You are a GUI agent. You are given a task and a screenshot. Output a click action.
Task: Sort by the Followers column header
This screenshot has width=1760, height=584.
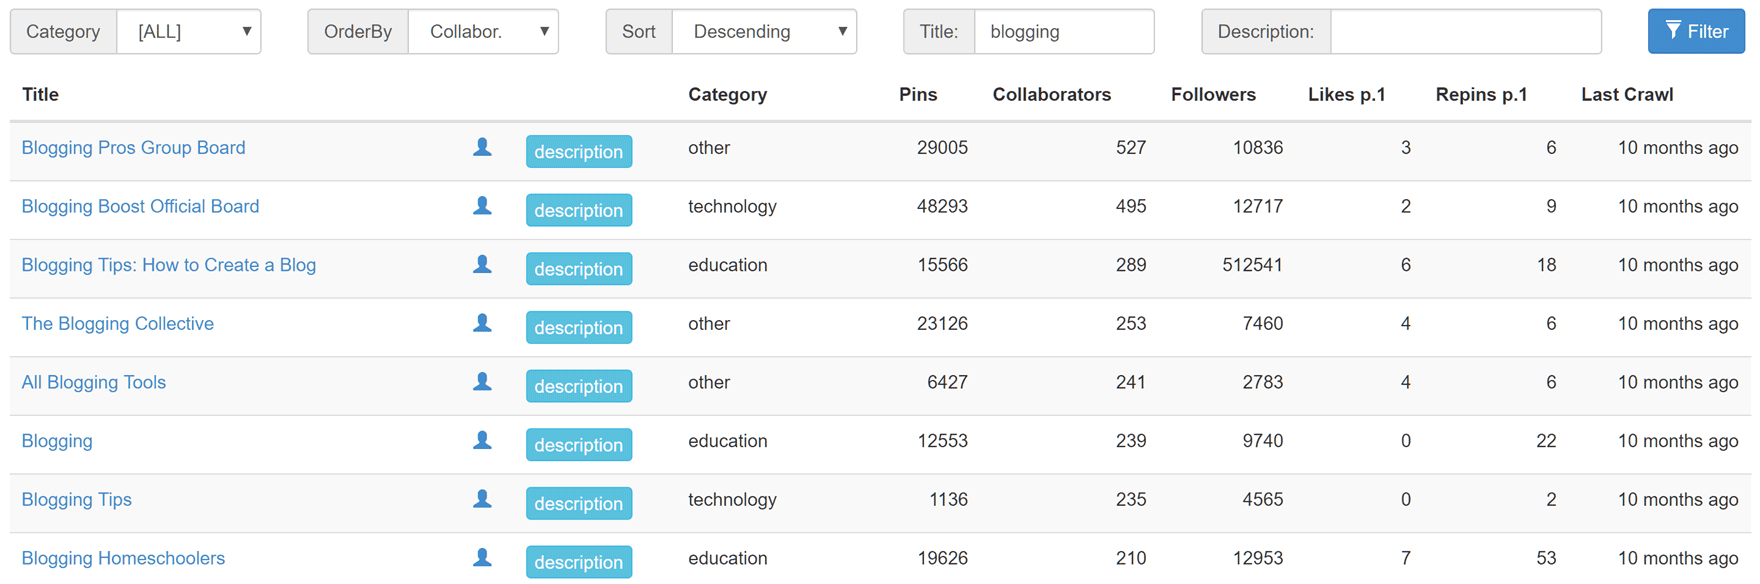[1213, 94]
